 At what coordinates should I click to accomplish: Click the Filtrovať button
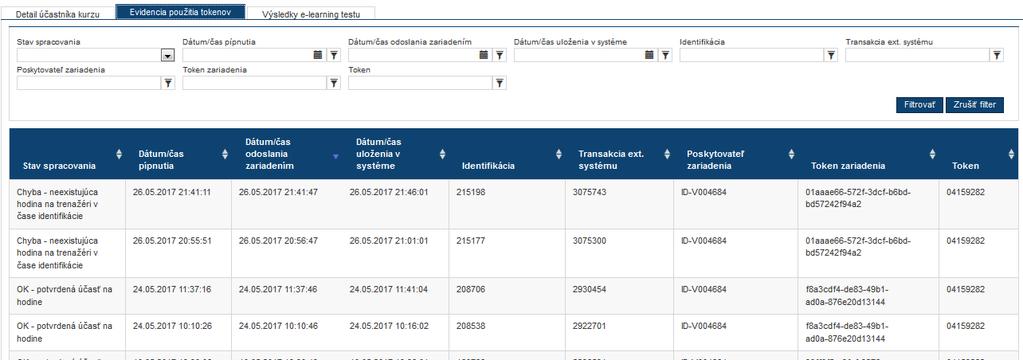920,105
